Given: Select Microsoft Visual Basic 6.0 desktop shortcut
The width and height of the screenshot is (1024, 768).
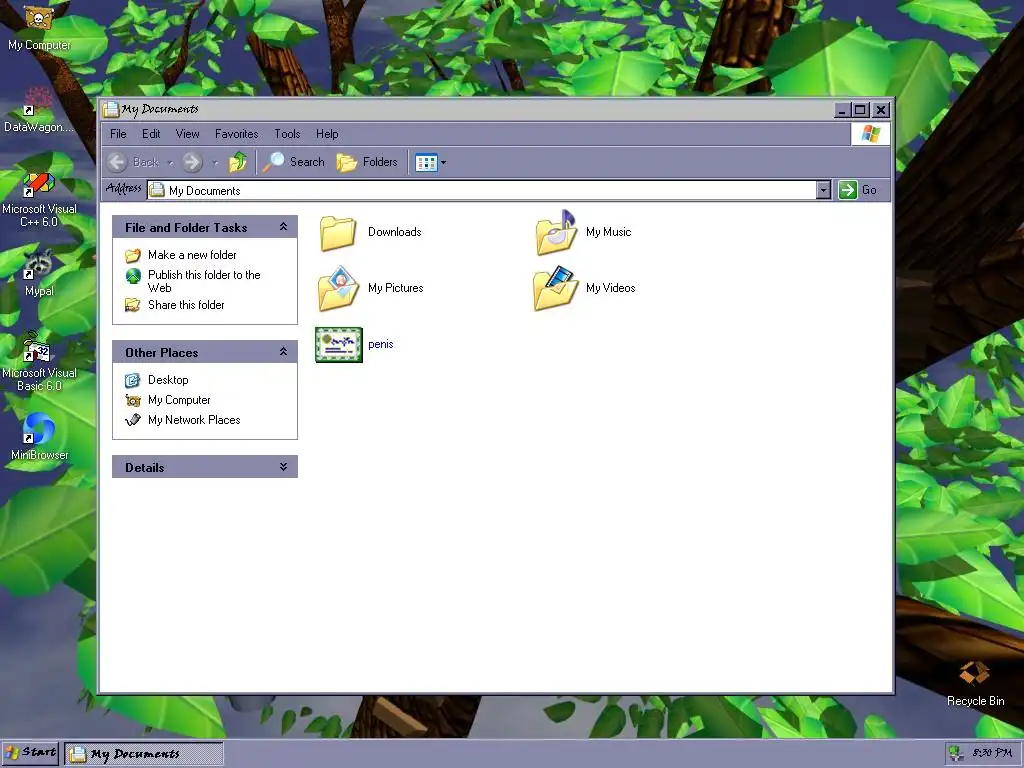Looking at the screenshot, I should (x=39, y=361).
